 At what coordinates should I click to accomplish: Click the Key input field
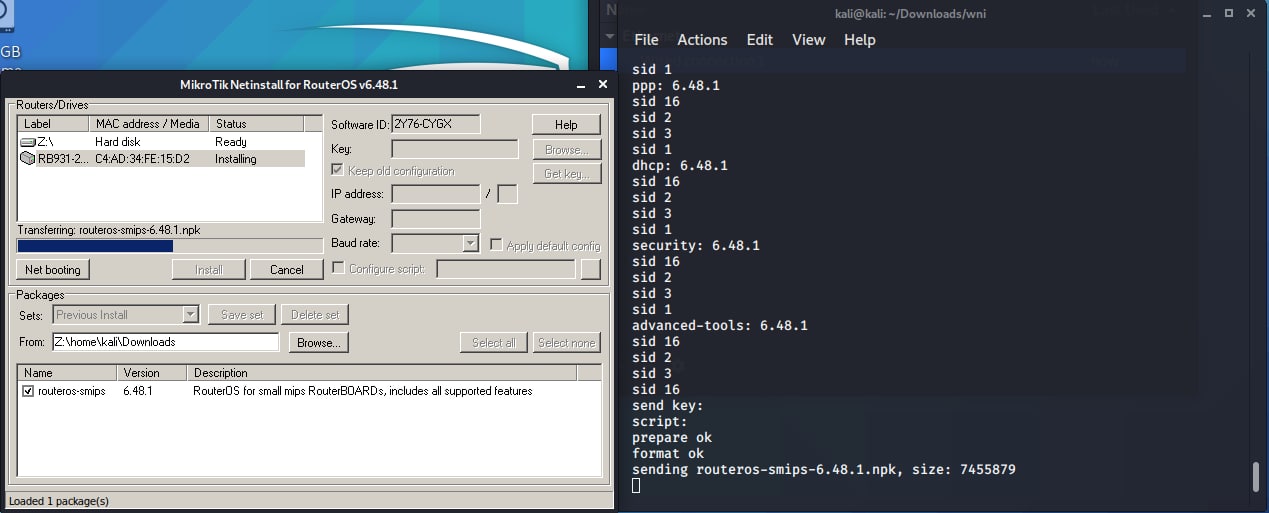click(x=455, y=149)
